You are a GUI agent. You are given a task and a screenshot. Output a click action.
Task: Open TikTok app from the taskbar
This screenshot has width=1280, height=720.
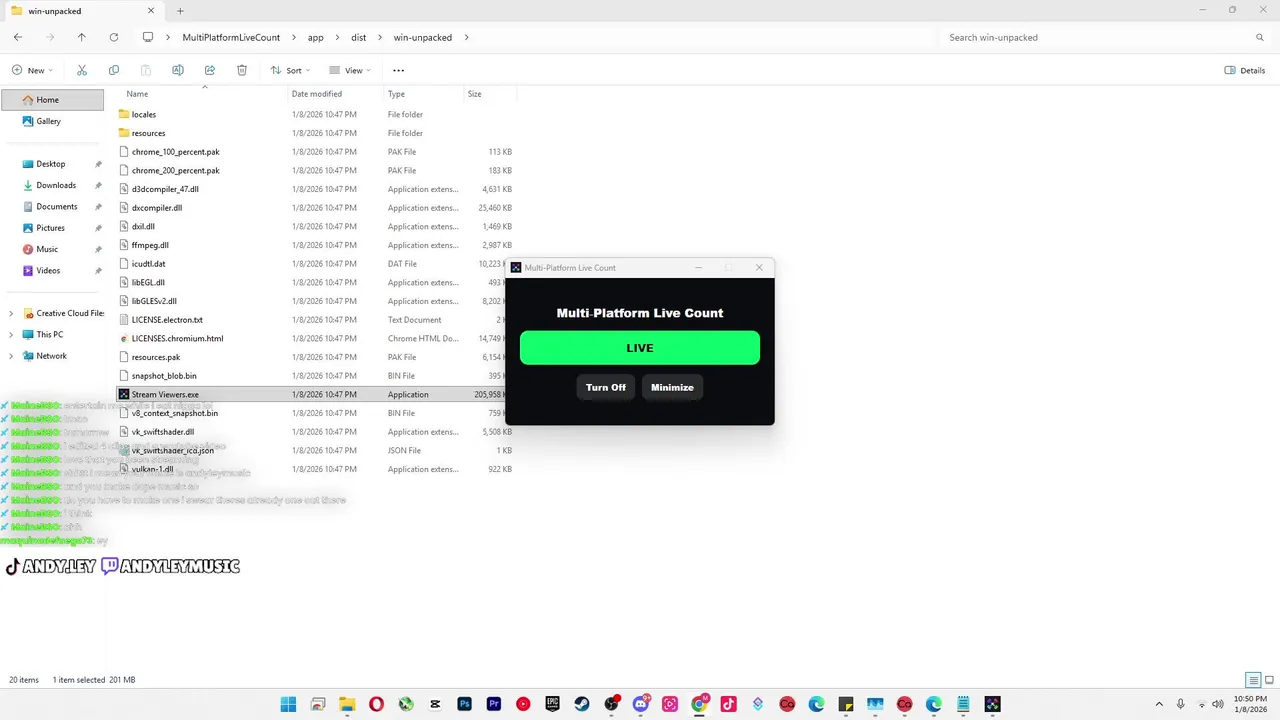[x=729, y=704]
